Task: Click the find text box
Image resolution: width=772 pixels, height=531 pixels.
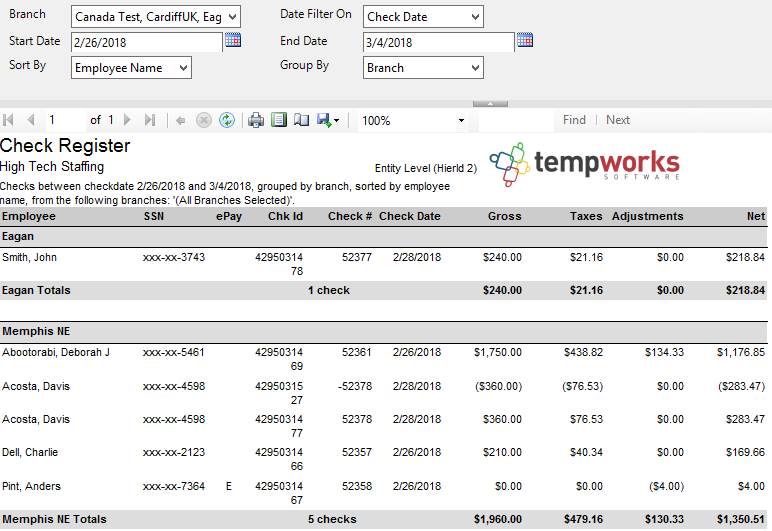Action: point(516,121)
